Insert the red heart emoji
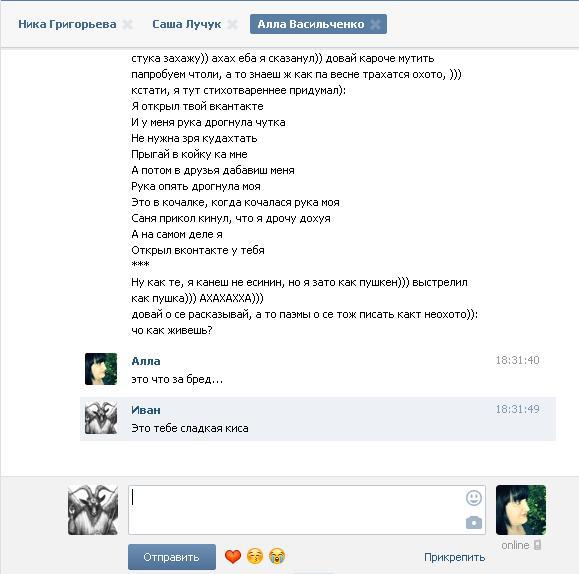The image size is (579, 574). tap(233, 556)
